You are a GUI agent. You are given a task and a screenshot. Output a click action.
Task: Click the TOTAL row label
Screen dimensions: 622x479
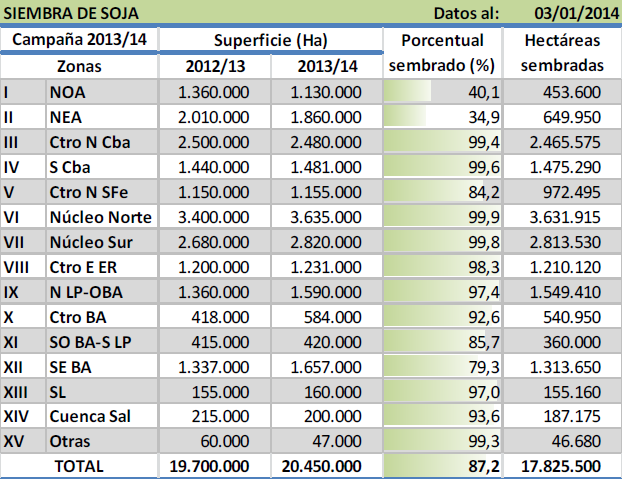tap(78, 465)
